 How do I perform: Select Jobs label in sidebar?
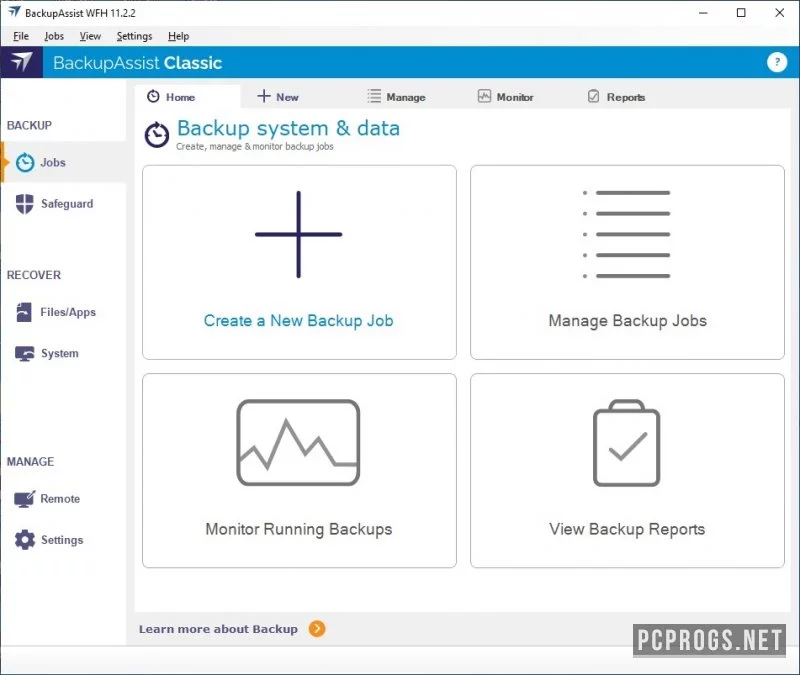click(53, 163)
